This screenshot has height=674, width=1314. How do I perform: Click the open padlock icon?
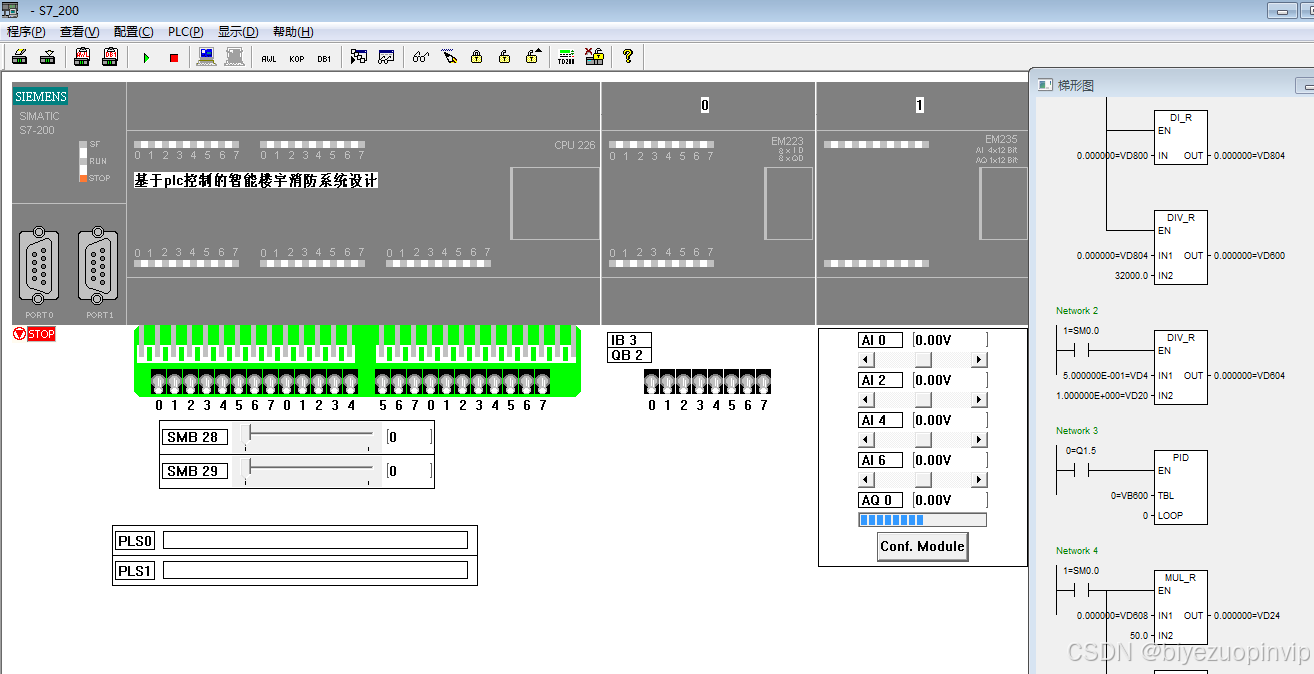[x=505, y=57]
